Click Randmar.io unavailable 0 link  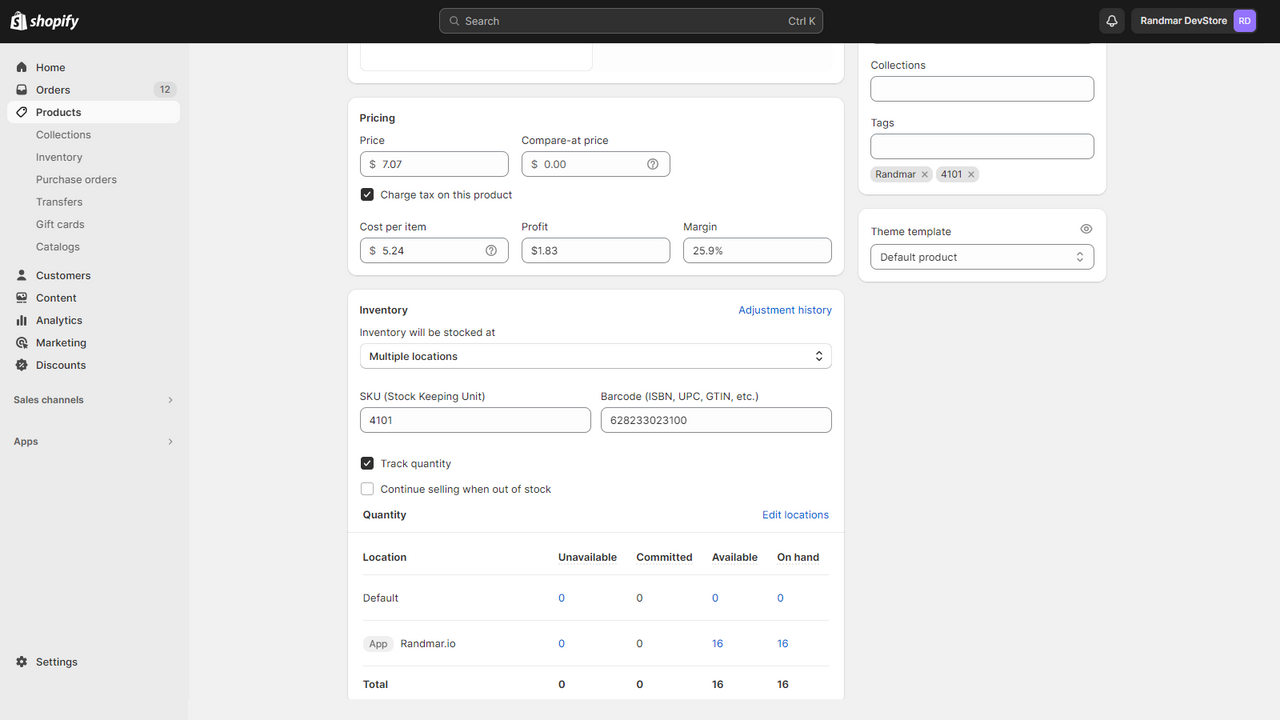[561, 644]
